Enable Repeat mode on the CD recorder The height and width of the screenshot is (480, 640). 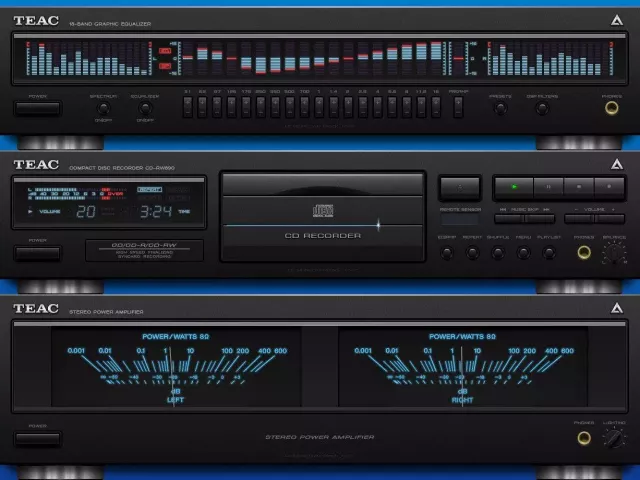(x=472, y=253)
